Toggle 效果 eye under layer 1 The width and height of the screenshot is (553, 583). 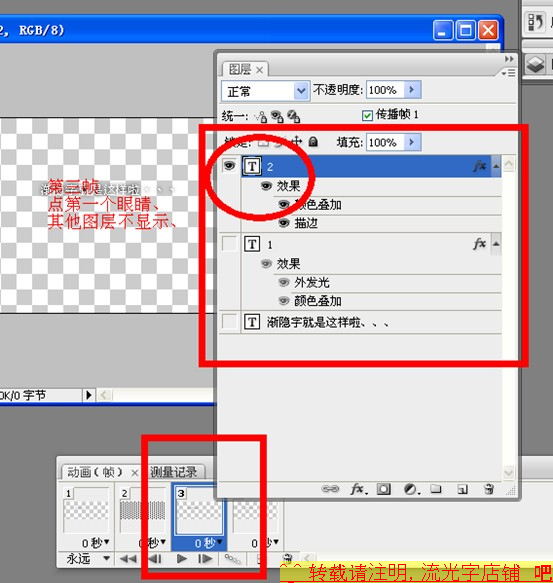(x=266, y=264)
